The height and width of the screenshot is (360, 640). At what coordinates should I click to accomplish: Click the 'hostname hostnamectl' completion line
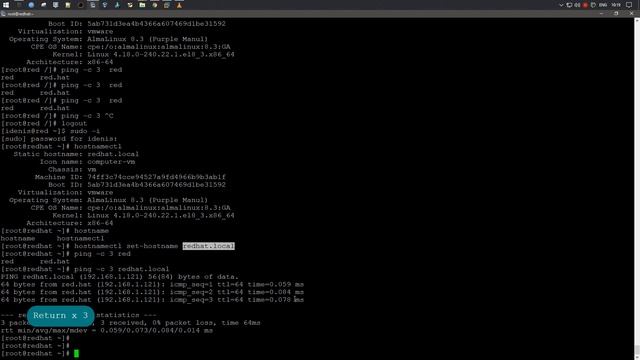(x=53, y=238)
